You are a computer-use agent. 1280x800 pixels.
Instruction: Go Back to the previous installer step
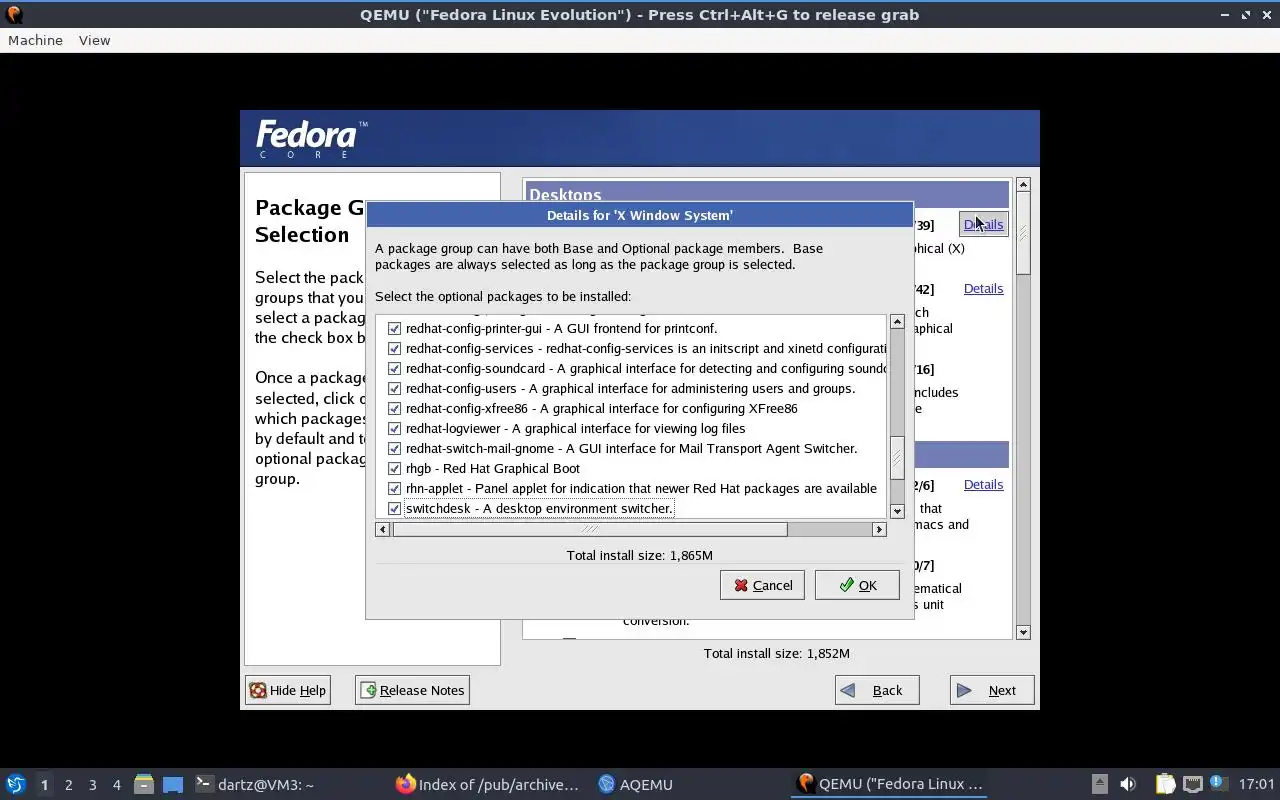[x=877, y=690]
